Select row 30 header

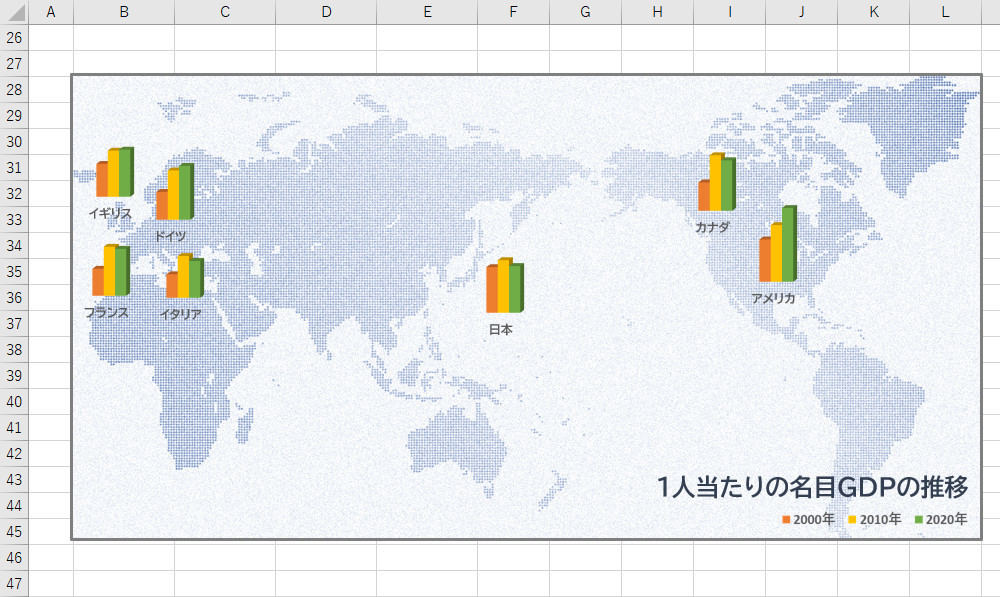[x=14, y=142]
